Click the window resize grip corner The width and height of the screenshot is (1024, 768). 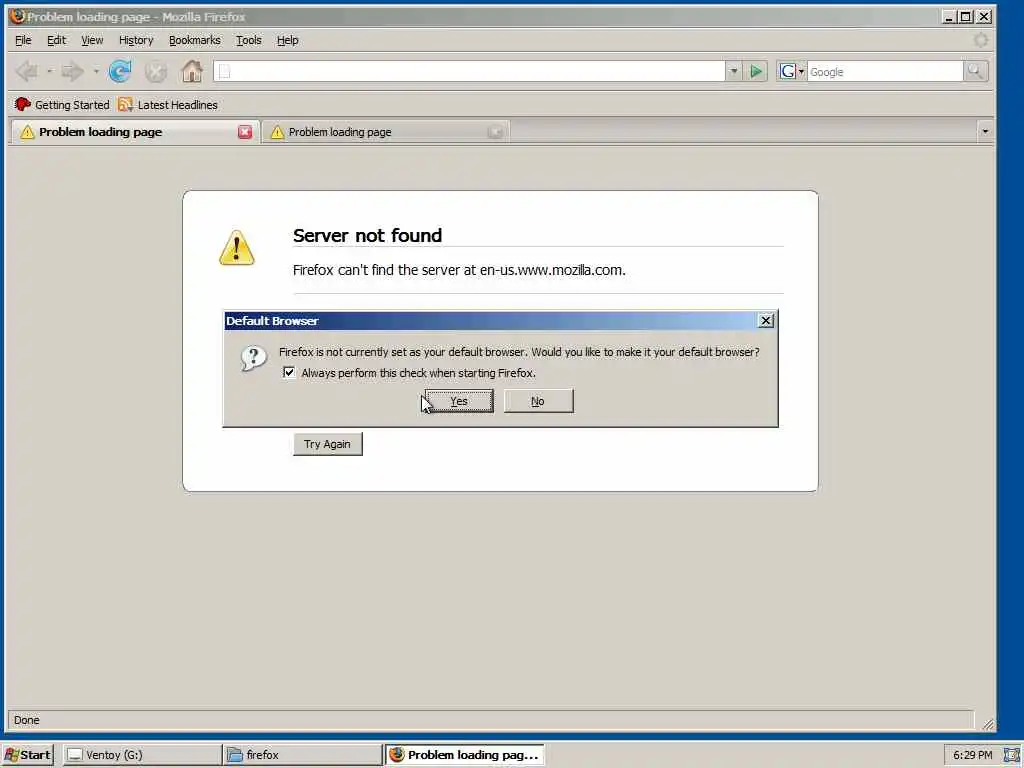click(987, 724)
